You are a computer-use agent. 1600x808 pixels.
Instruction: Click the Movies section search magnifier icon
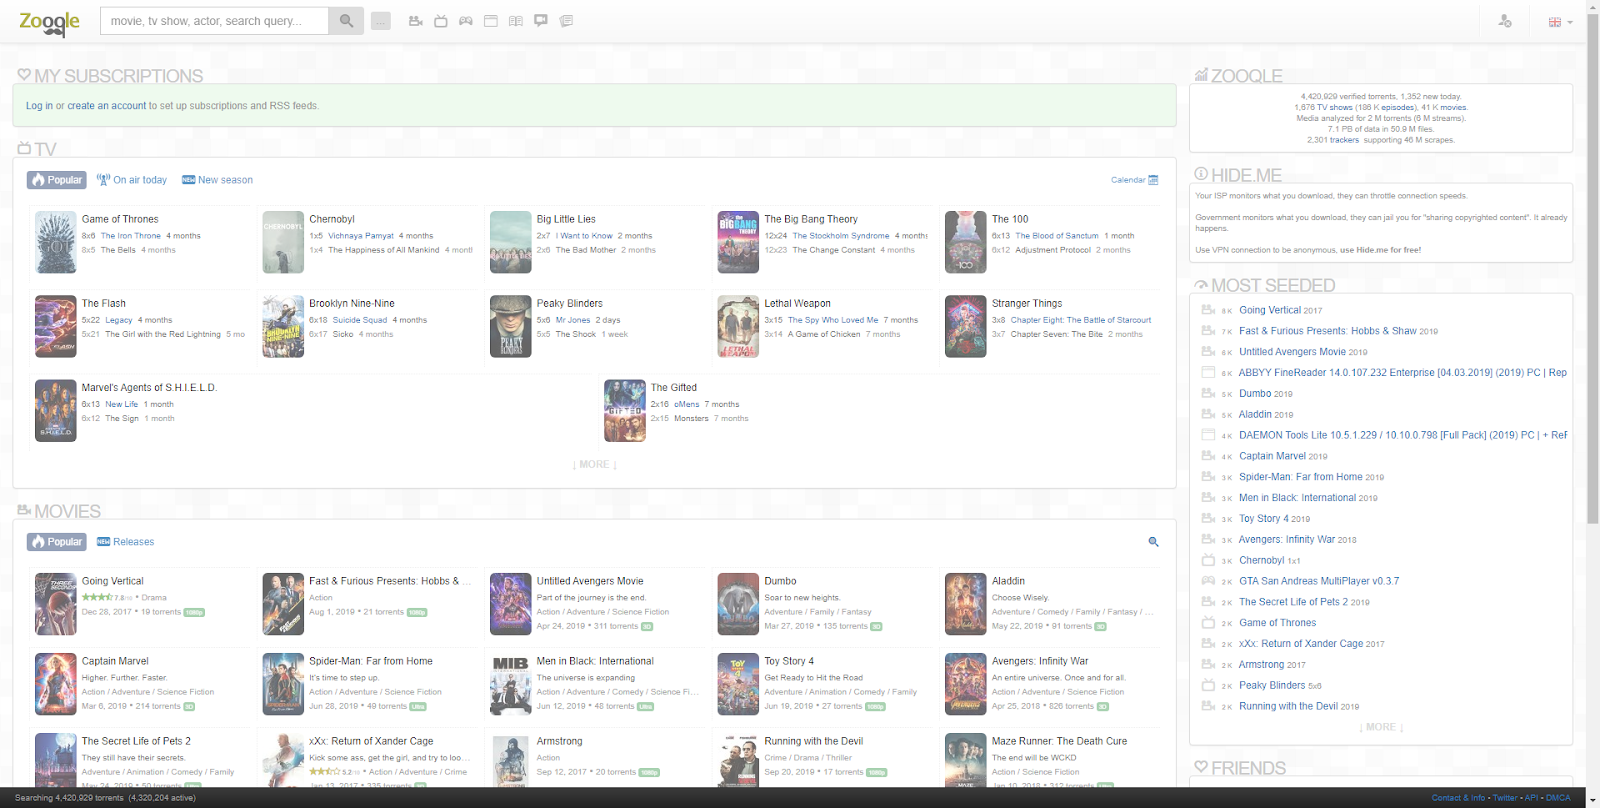(x=1153, y=542)
